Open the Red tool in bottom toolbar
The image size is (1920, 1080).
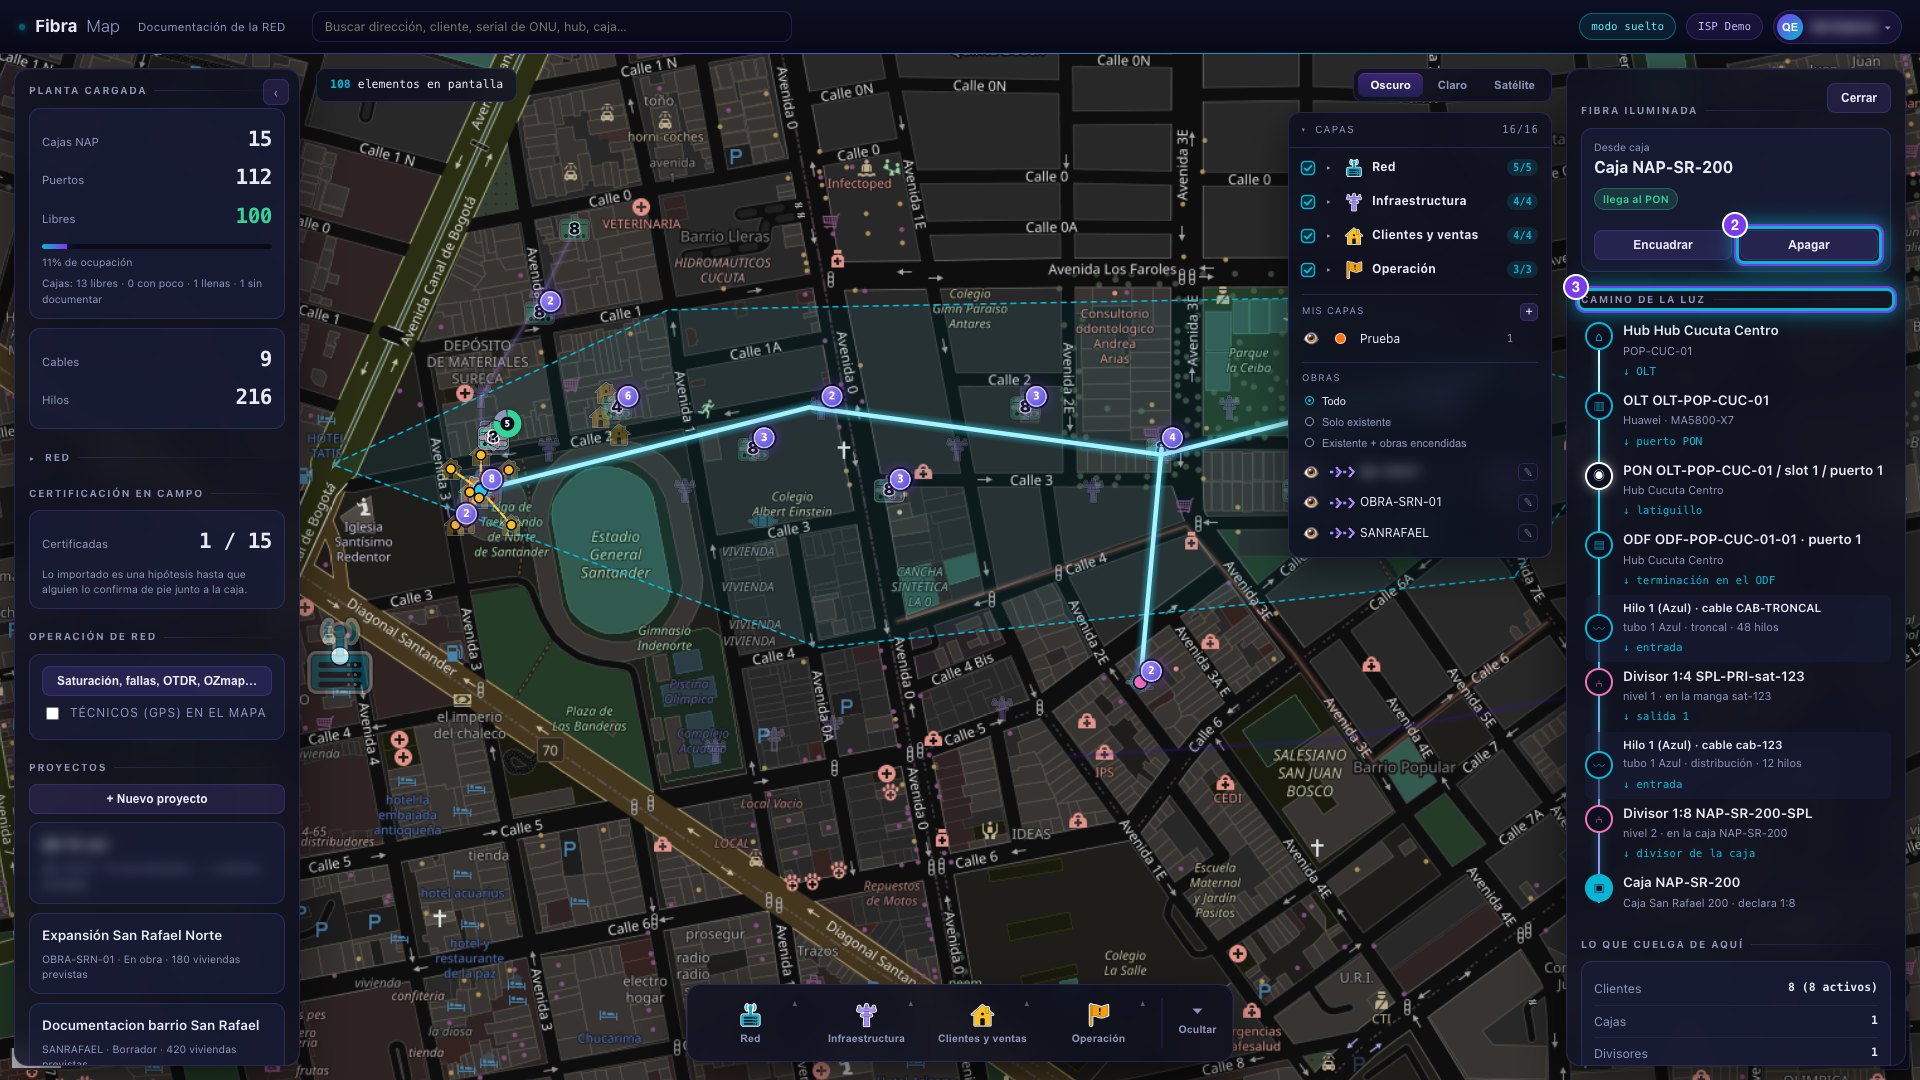750,1023
